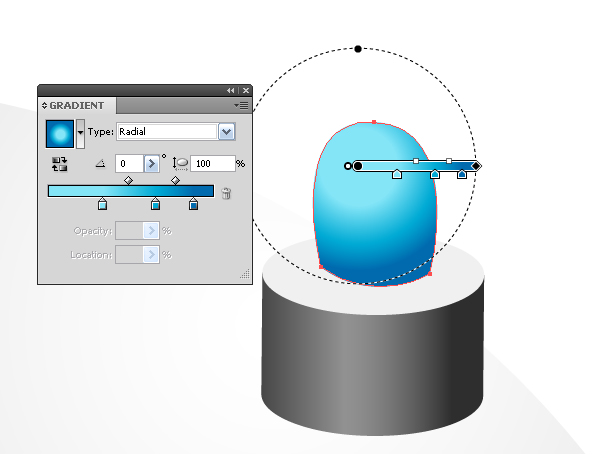Select the middle cyan gradient stop in the panel

pyautogui.click(x=155, y=204)
